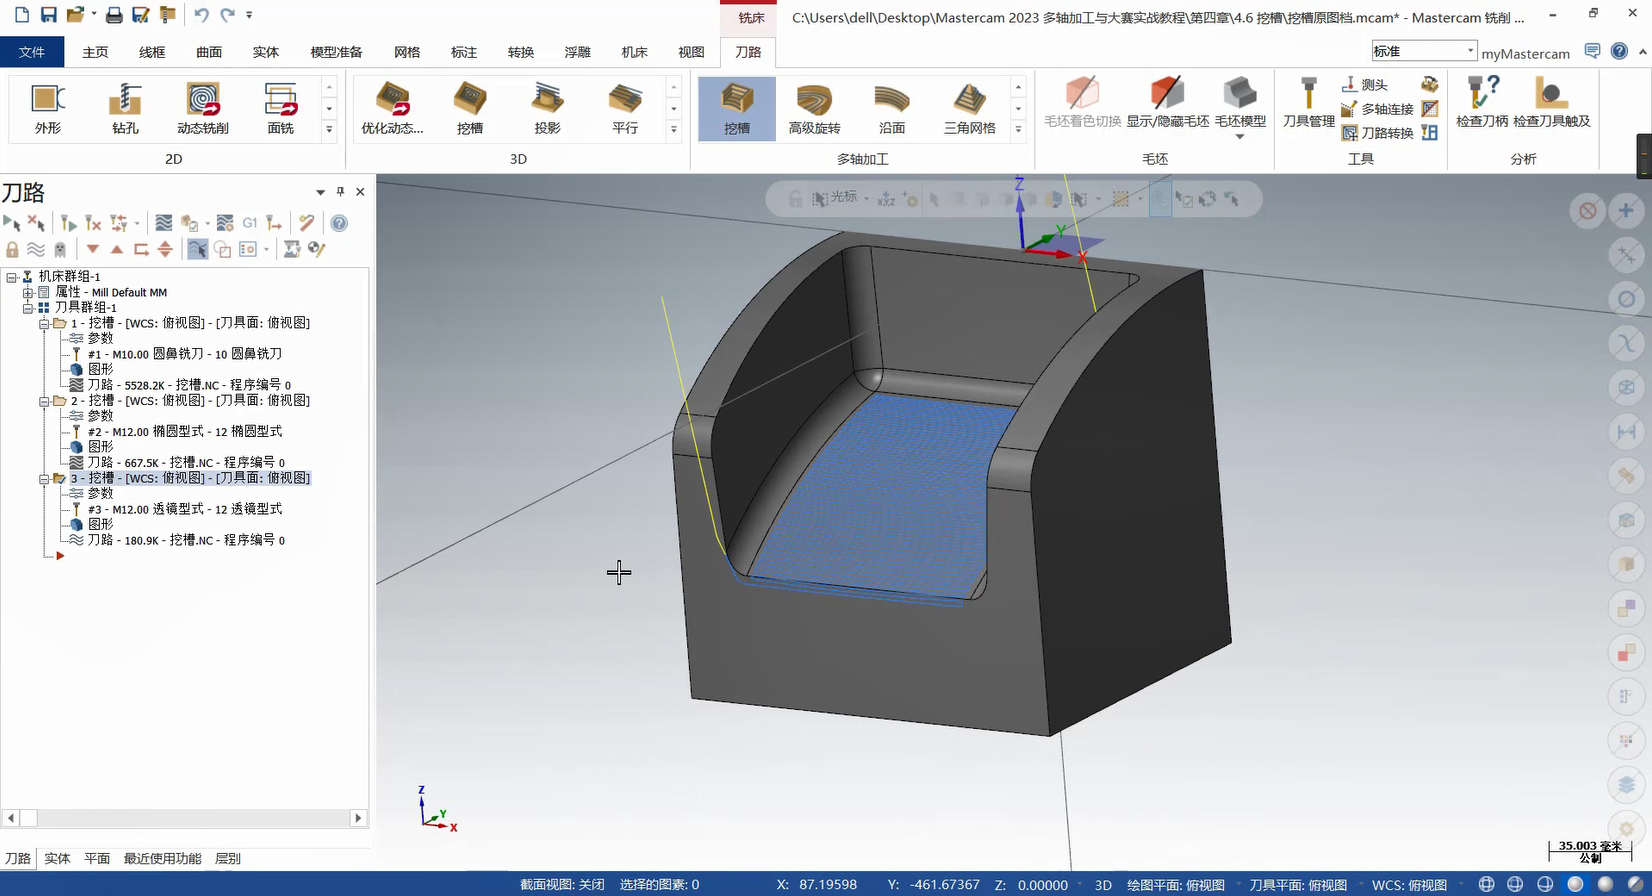Image resolution: width=1652 pixels, height=896 pixels.
Task: Select the 面铣 face milling icon
Action: pyautogui.click(x=281, y=107)
